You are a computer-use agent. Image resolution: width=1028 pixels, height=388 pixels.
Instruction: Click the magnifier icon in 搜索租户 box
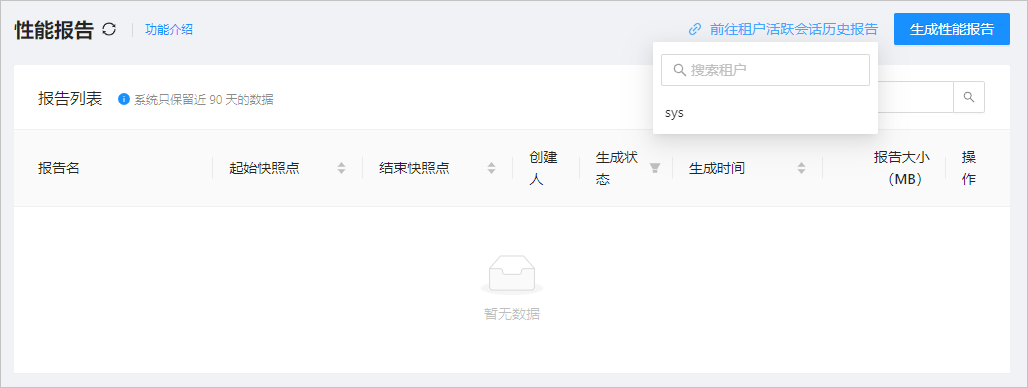point(679,70)
